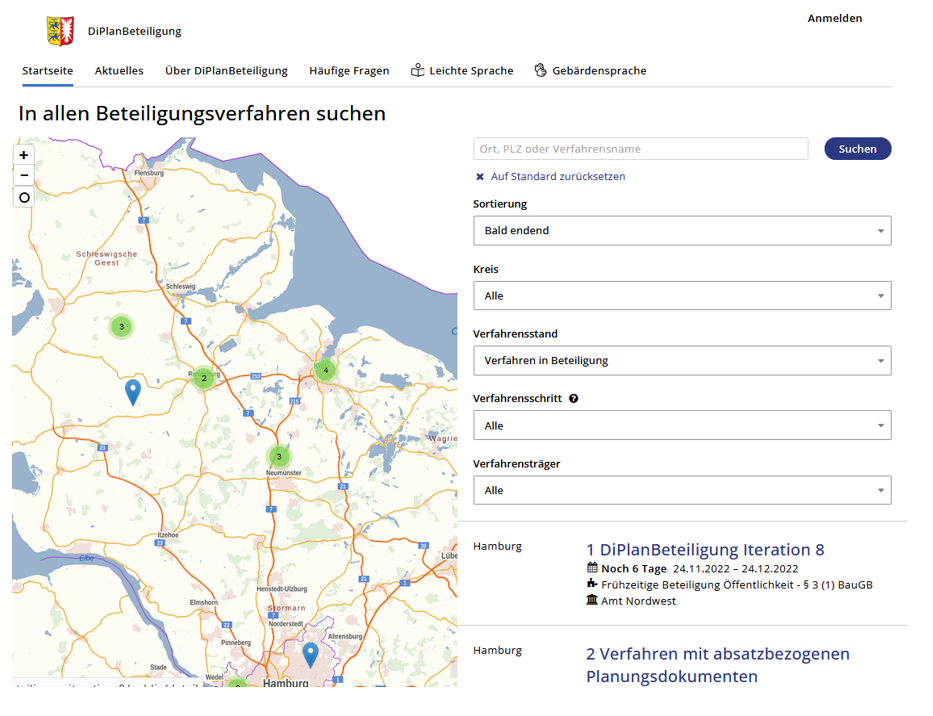Click the blue map pin near Hamburg
The height and width of the screenshot is (716, 933).
[x=310, y=655]
